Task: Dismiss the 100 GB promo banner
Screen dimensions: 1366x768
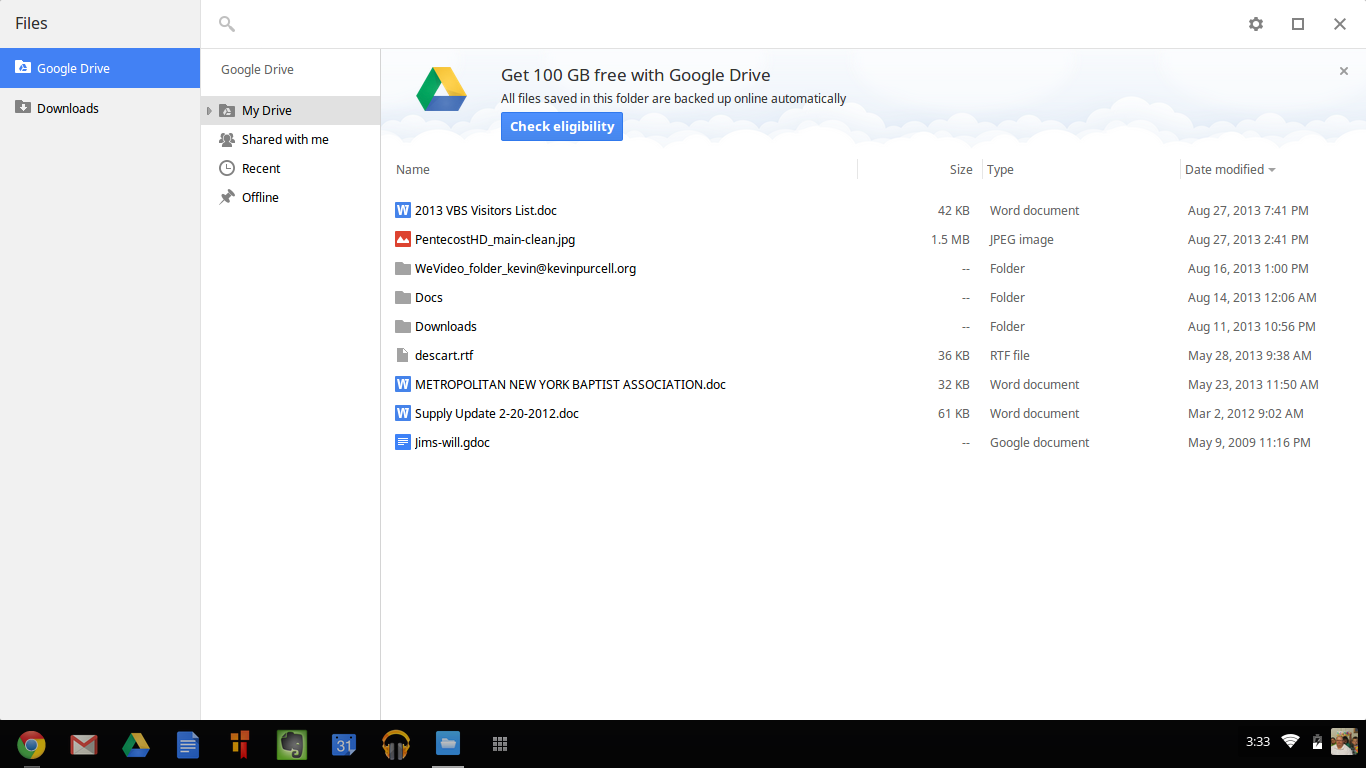Action: click(x=1344, y=73)
